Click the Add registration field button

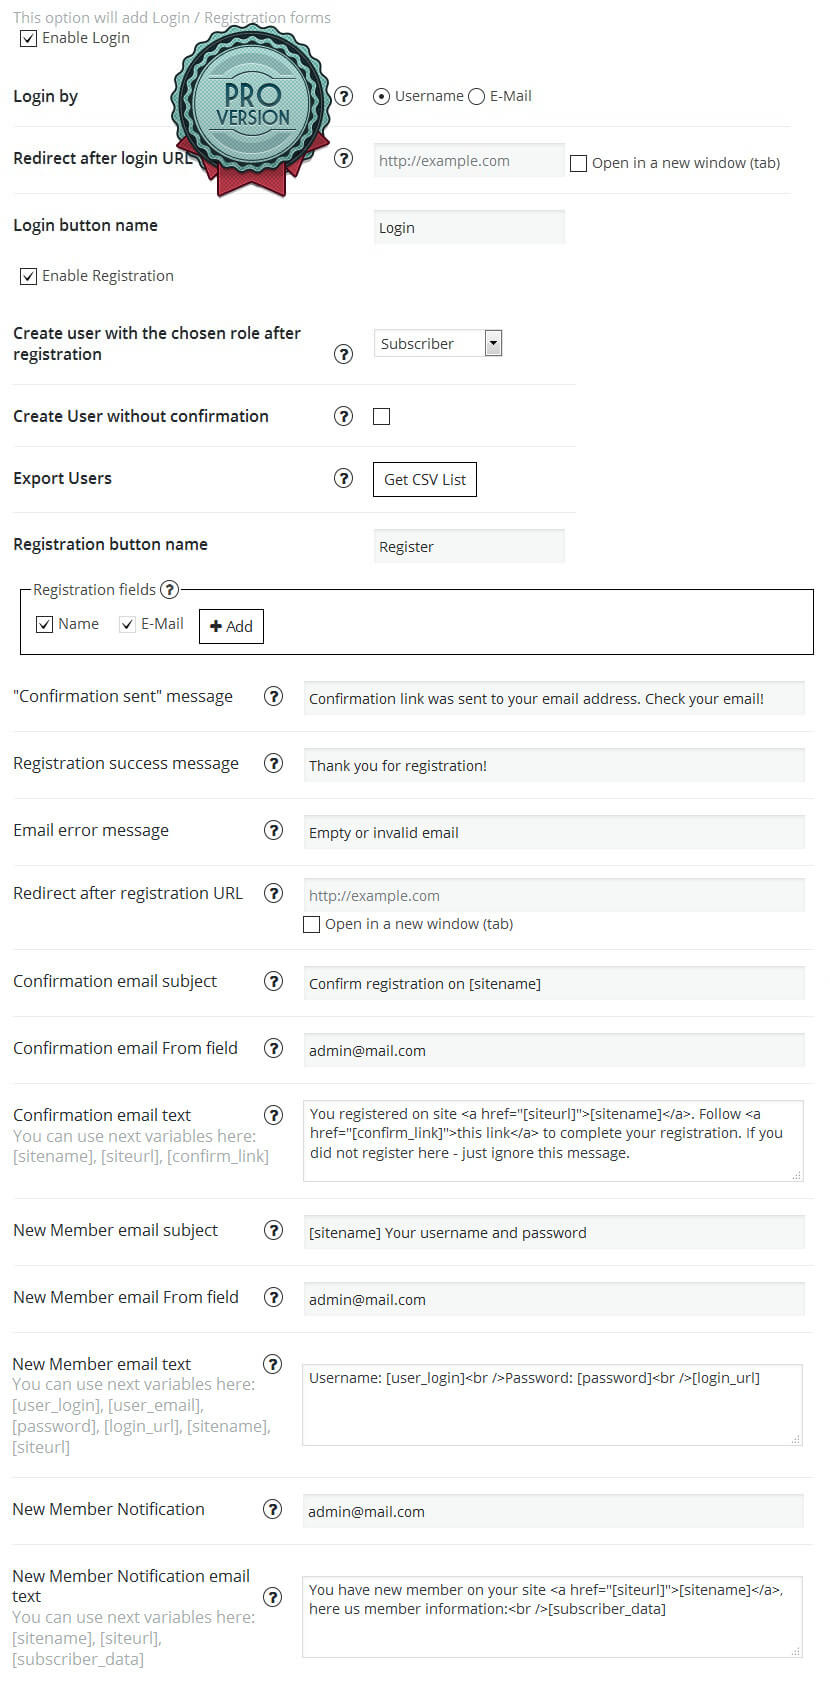click(x=231, y=626)
